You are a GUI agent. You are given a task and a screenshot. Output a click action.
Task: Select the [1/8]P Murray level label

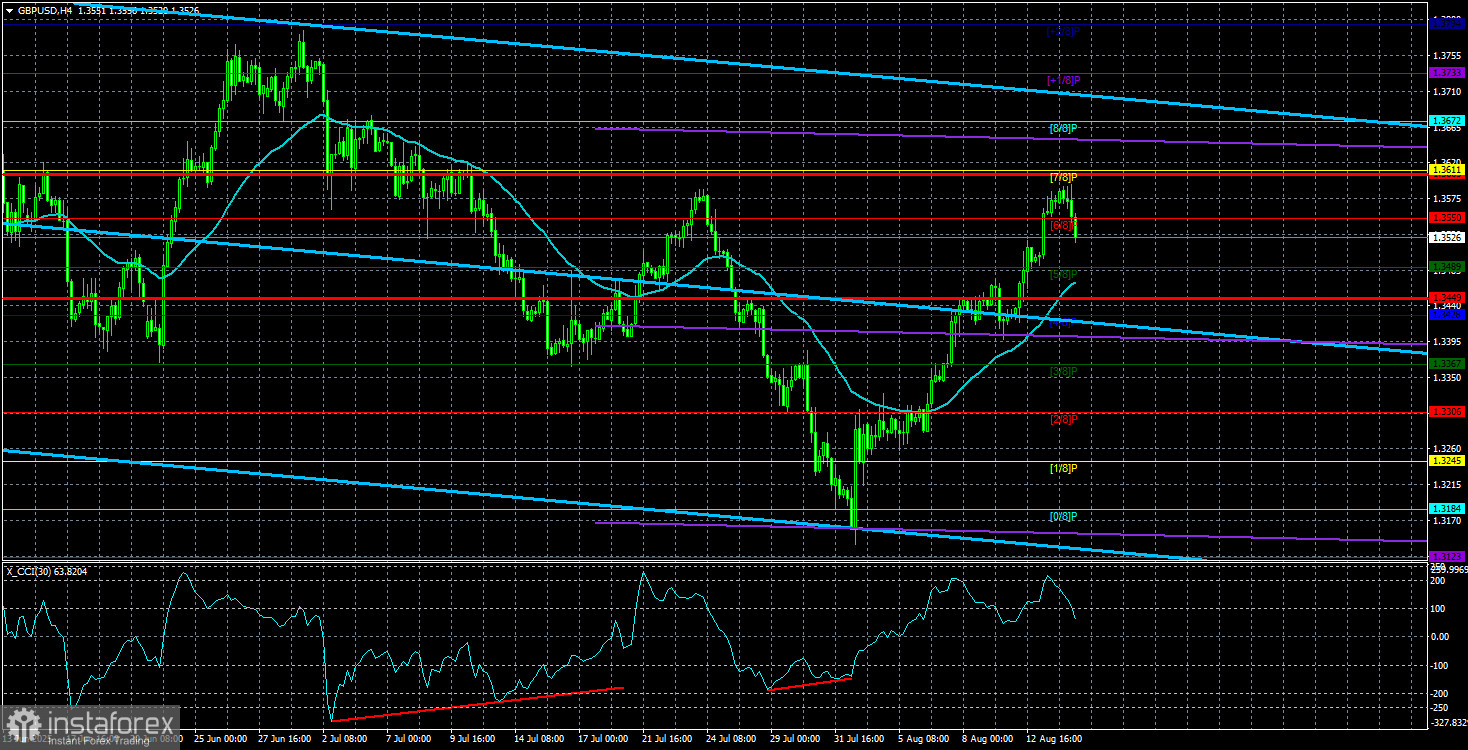(1063, 468)
